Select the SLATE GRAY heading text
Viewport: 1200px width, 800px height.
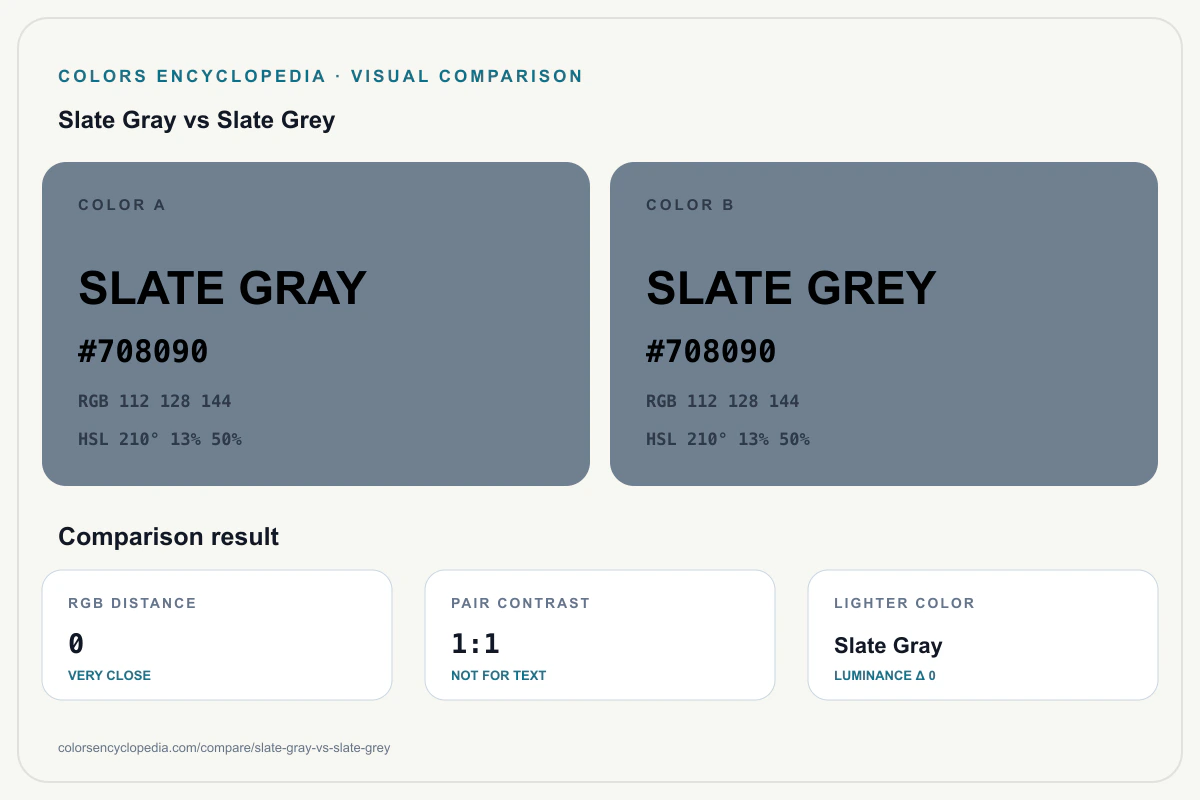point(223,288)
